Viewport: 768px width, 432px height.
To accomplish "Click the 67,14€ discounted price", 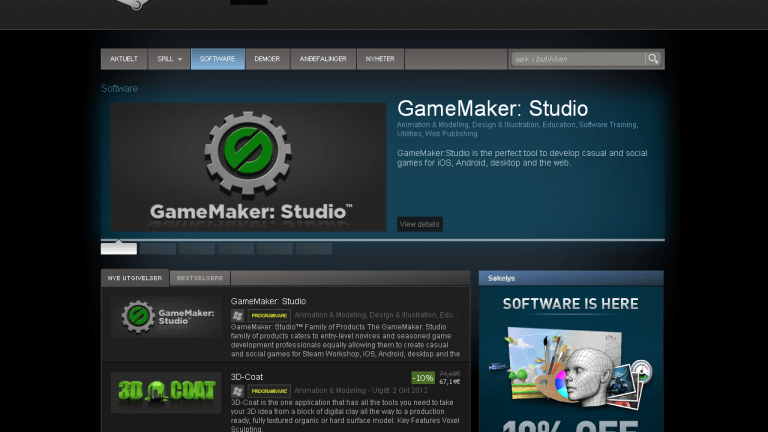I will [450, 382].
